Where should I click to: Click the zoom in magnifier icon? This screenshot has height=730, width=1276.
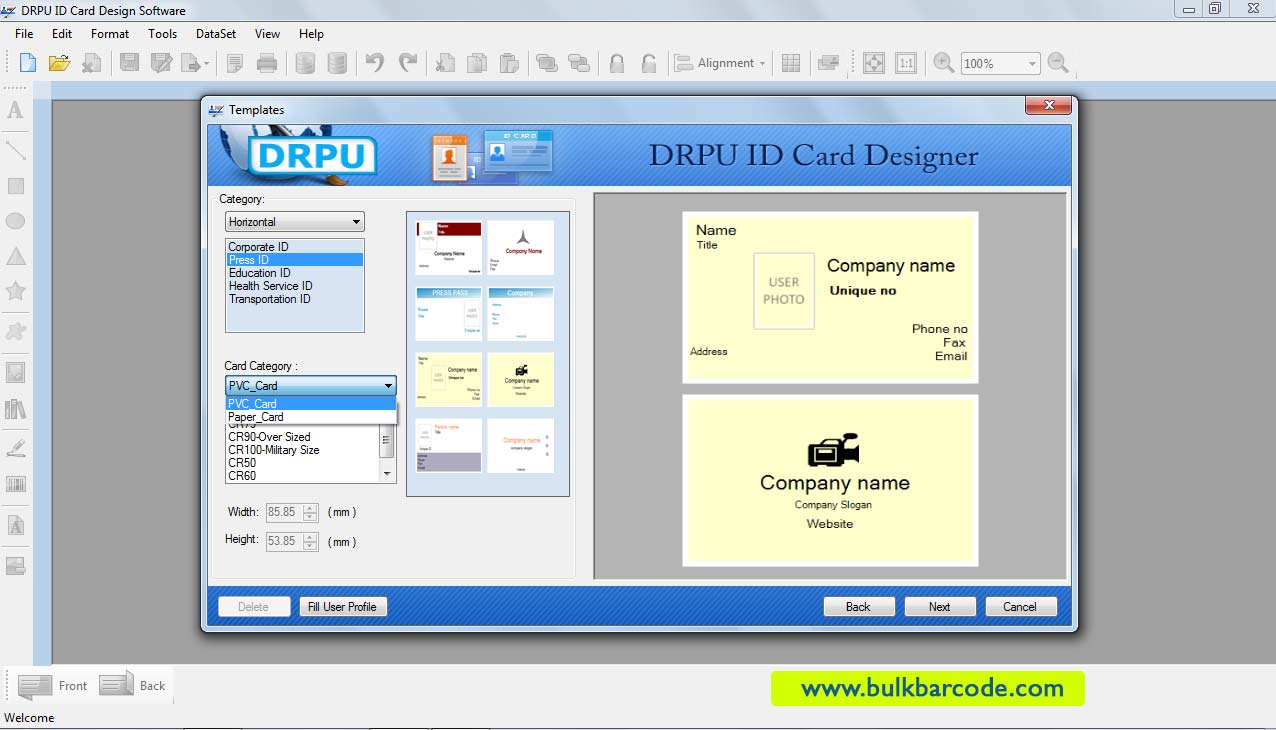(x=943, y=63)
